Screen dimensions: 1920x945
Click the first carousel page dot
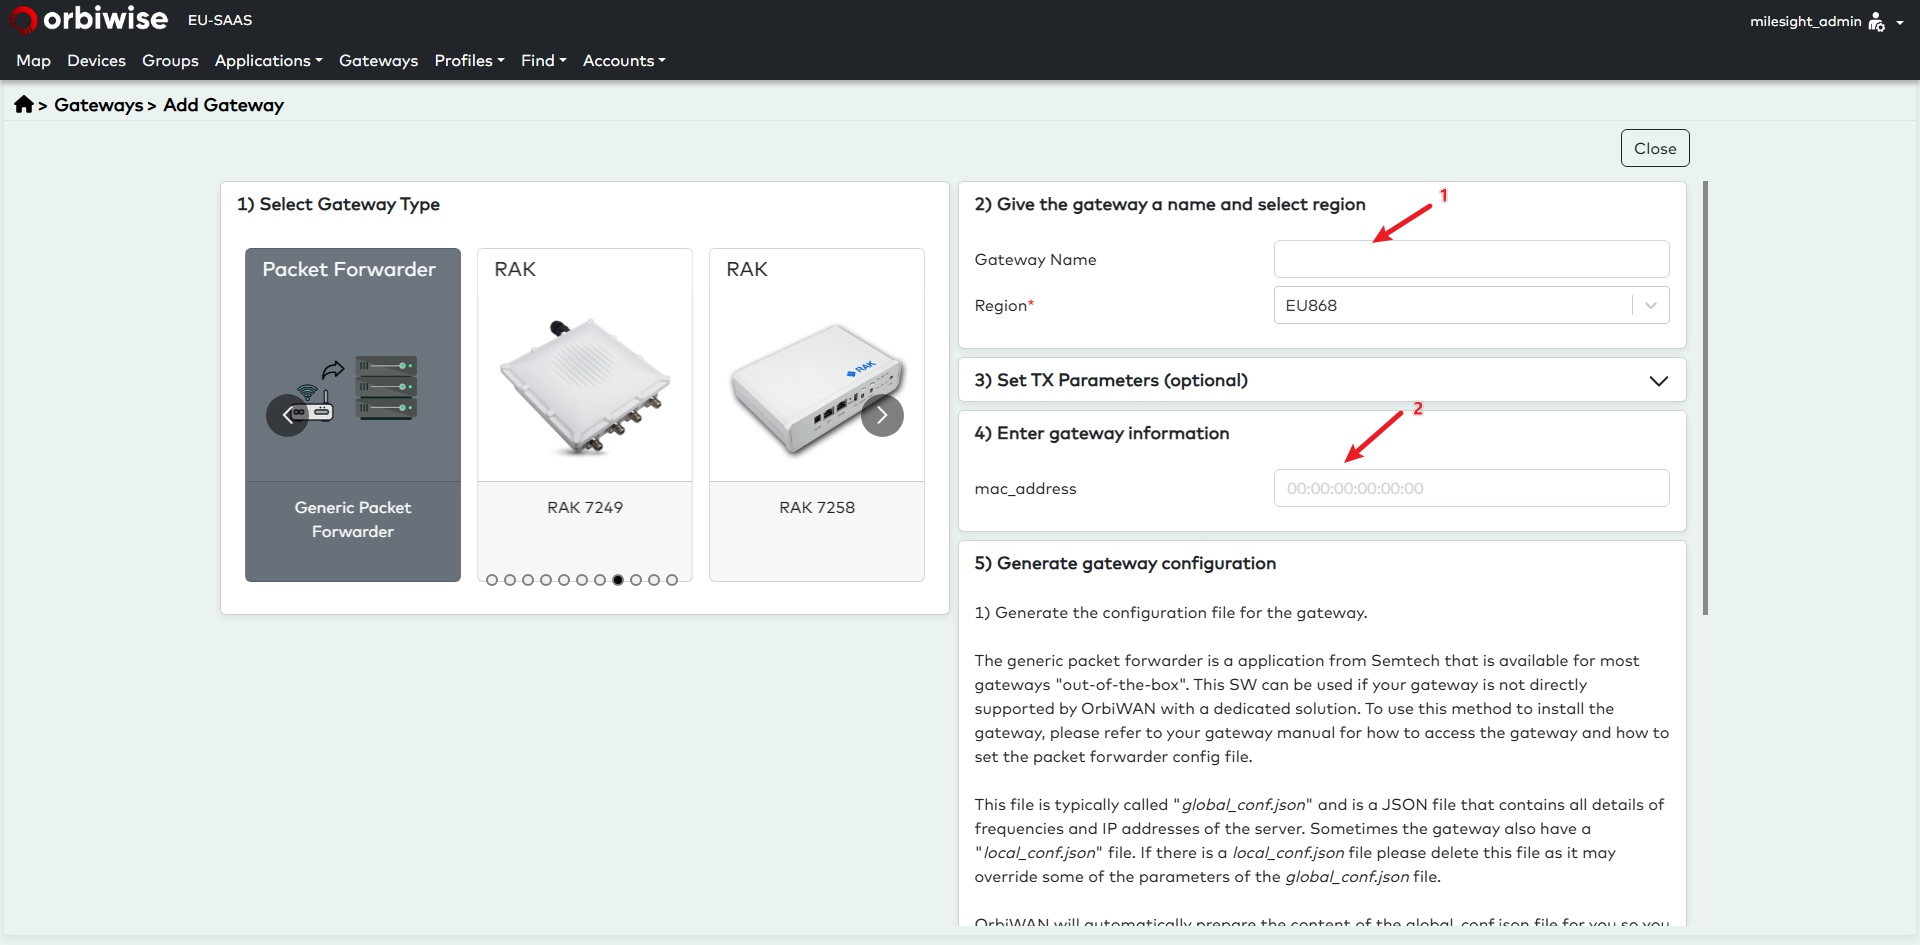(492, 580)
